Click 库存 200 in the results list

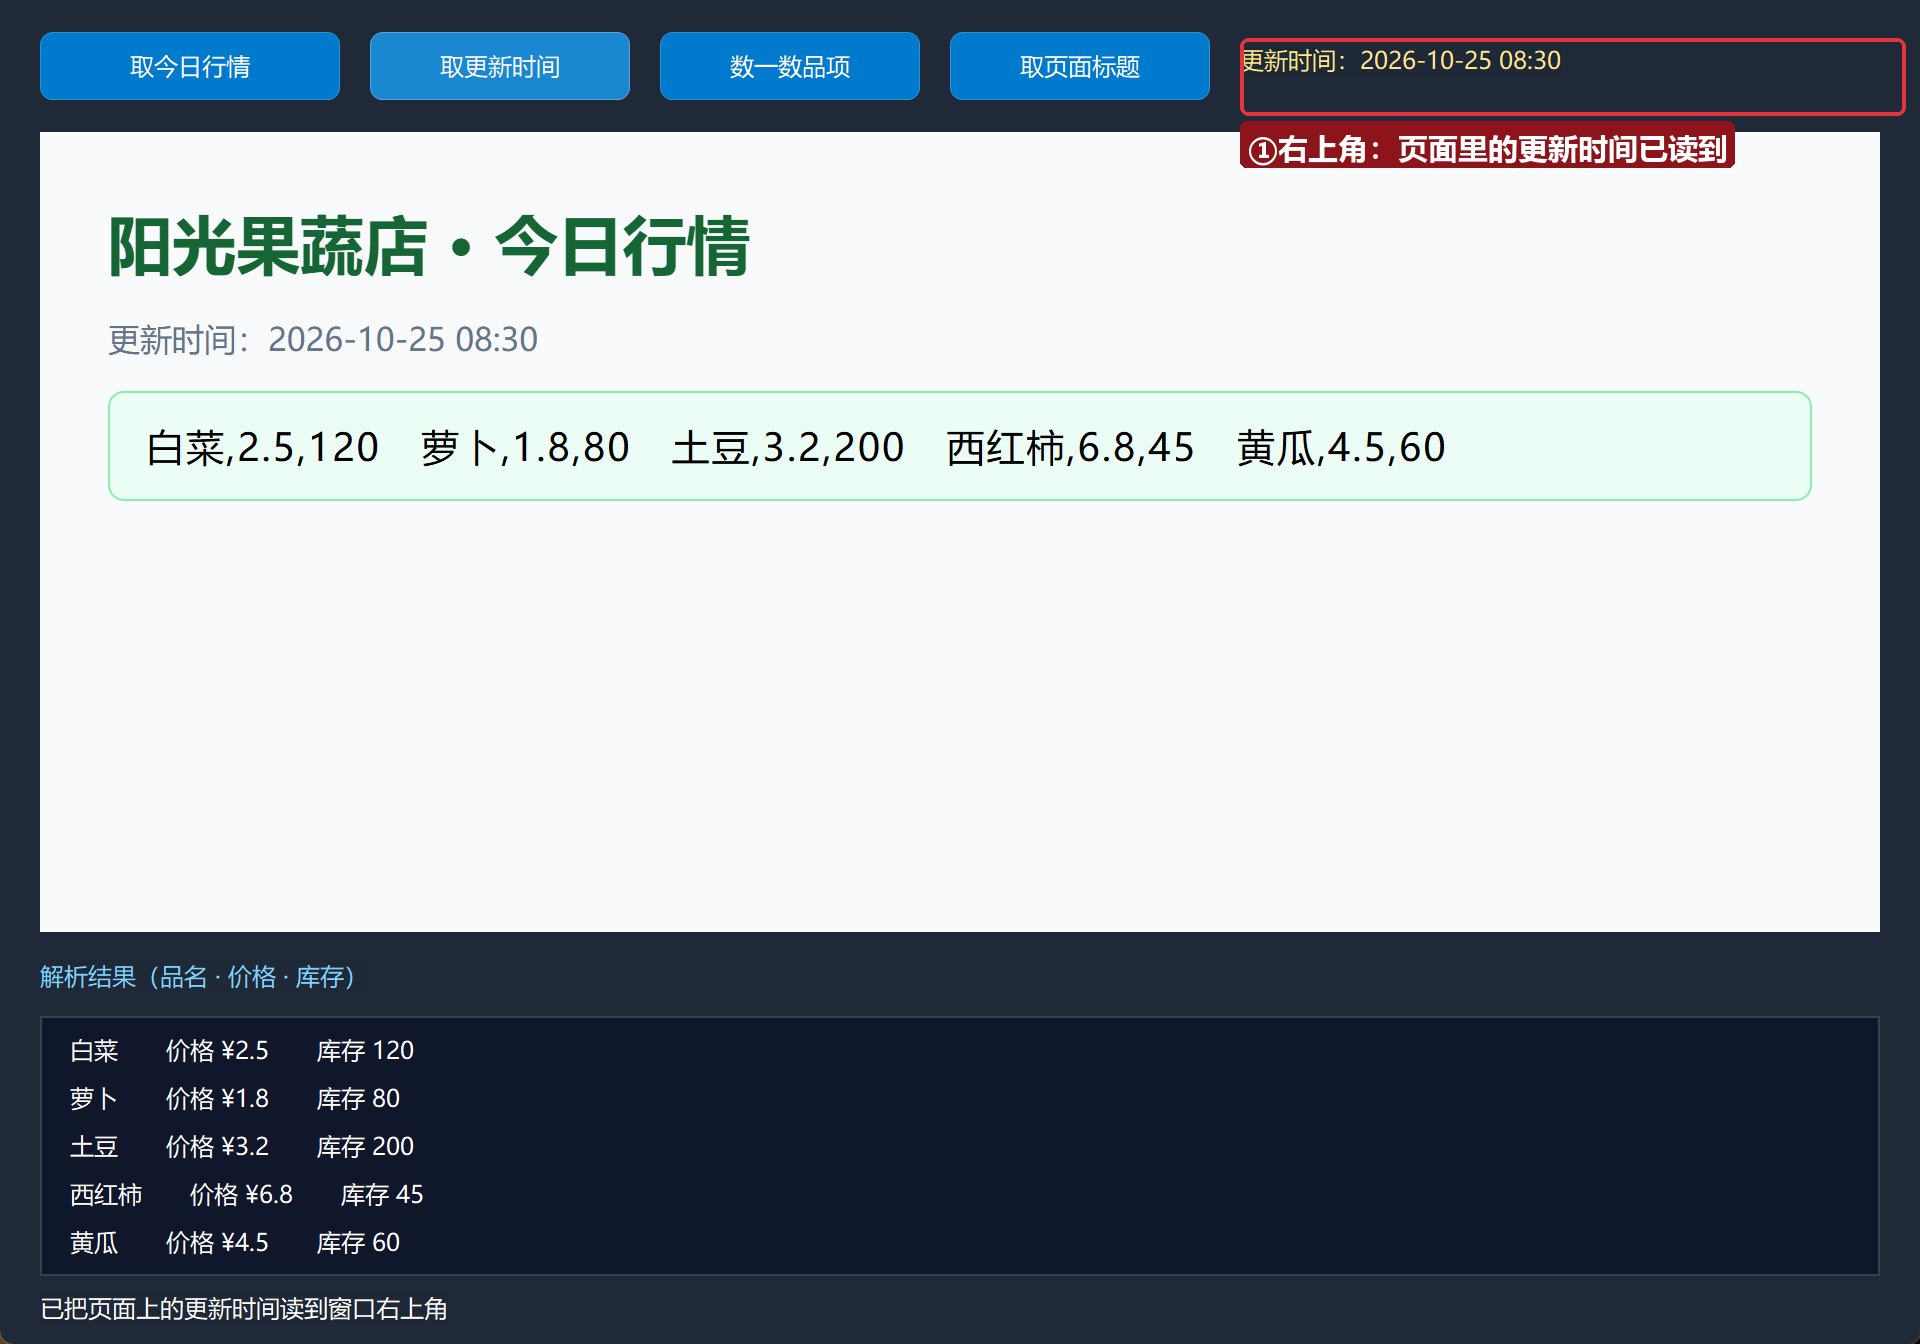tap(365, 1147)
